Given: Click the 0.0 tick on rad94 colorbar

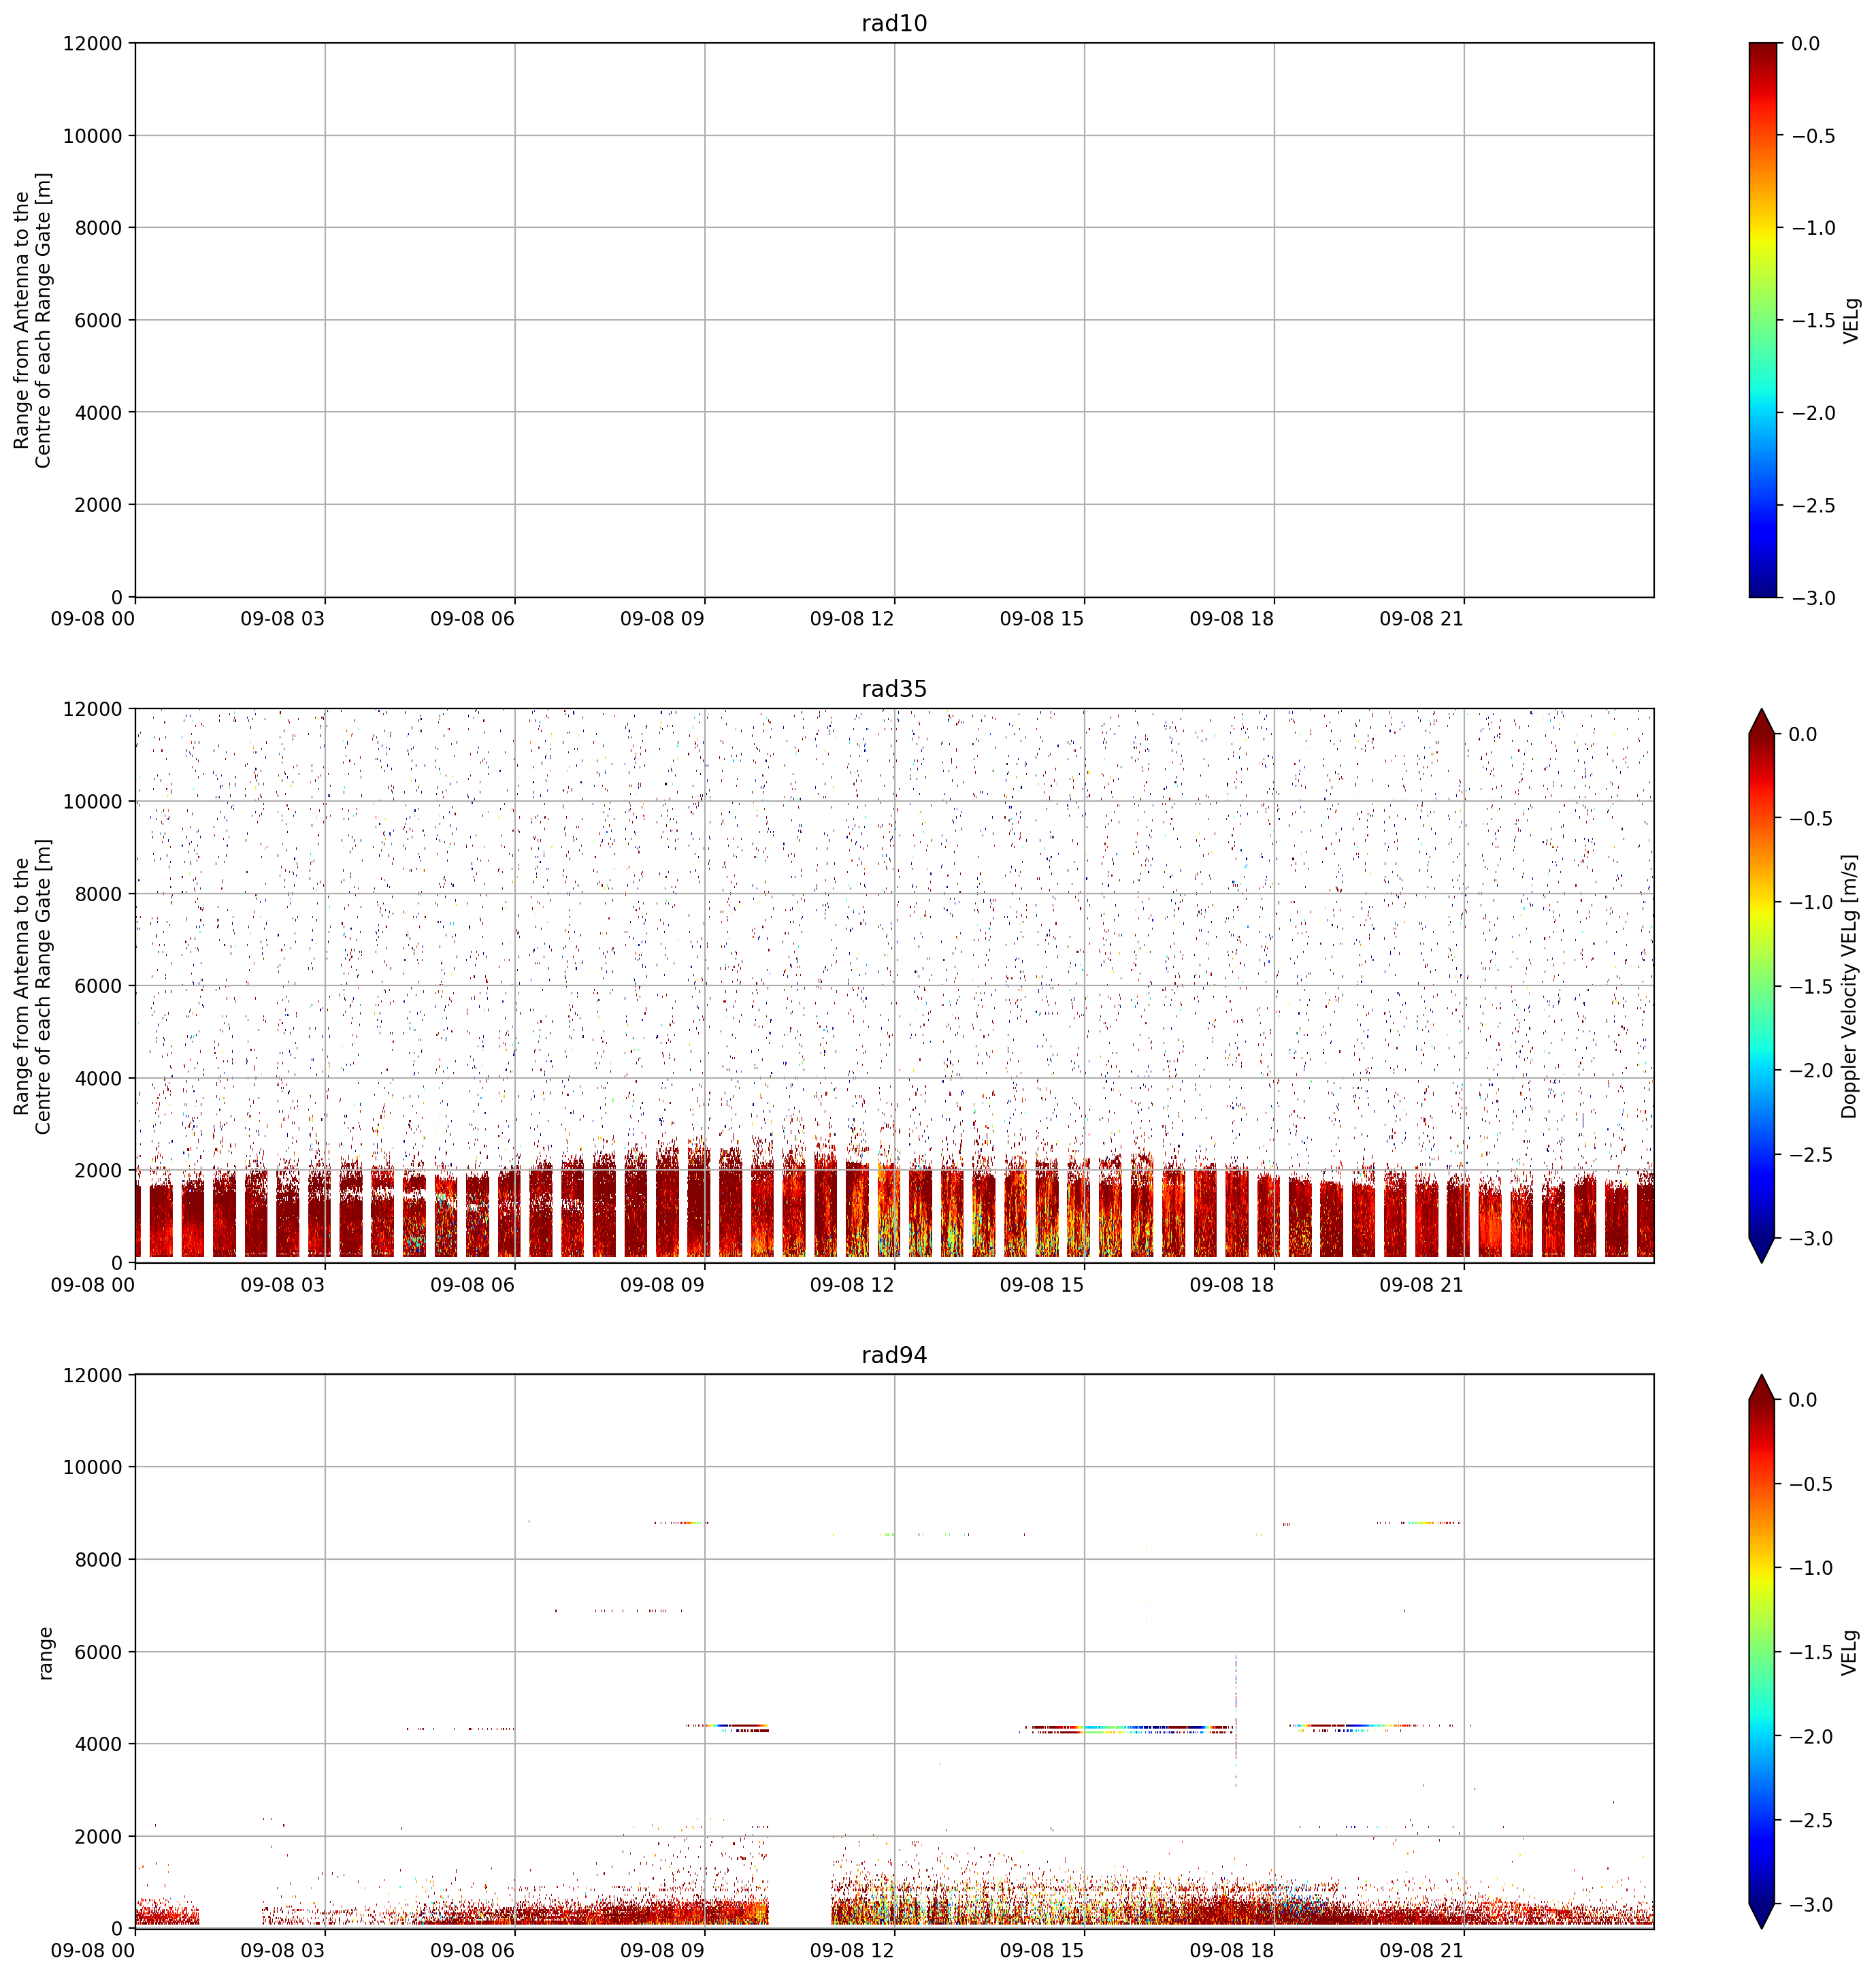Looking at the screenshot, I should [1804, 1400].
